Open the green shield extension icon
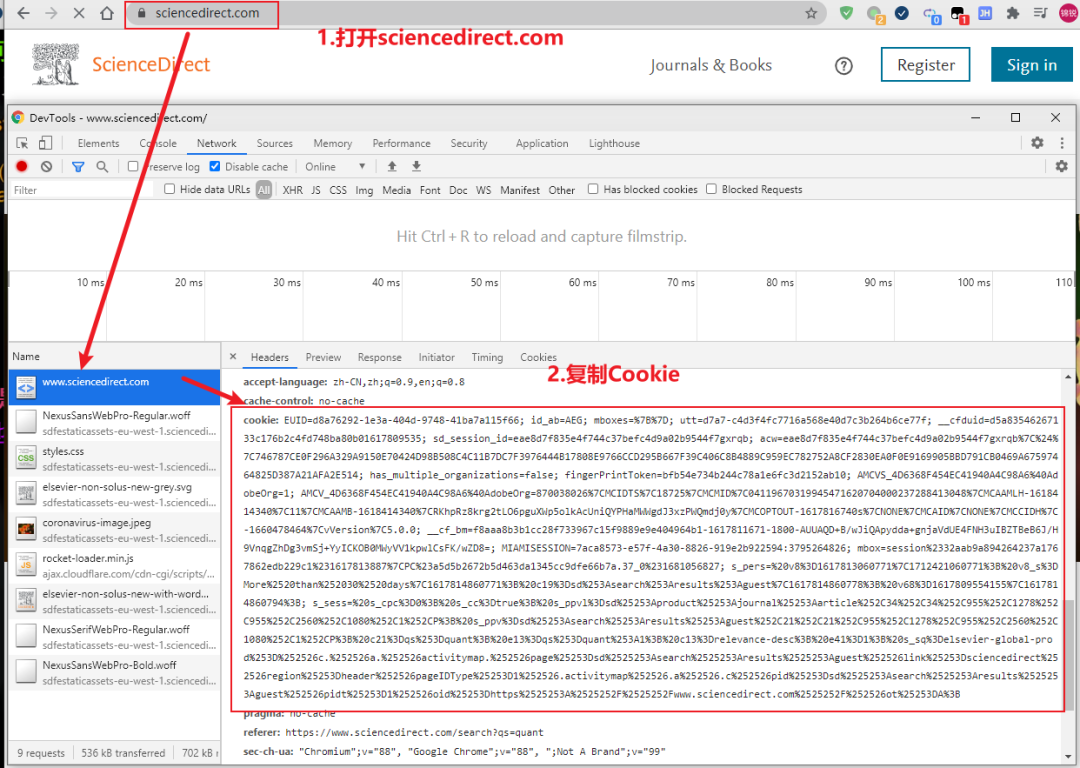 847,13
